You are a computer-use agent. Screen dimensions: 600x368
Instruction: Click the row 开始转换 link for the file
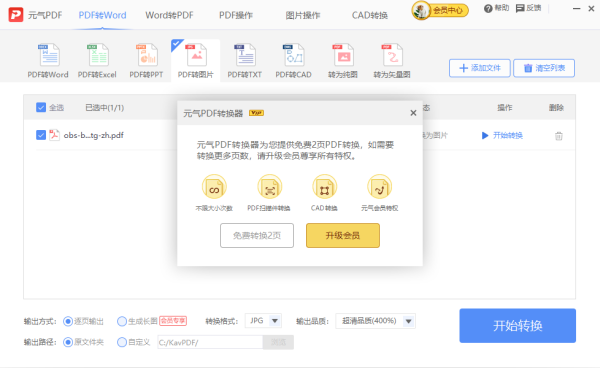(502, 135)
